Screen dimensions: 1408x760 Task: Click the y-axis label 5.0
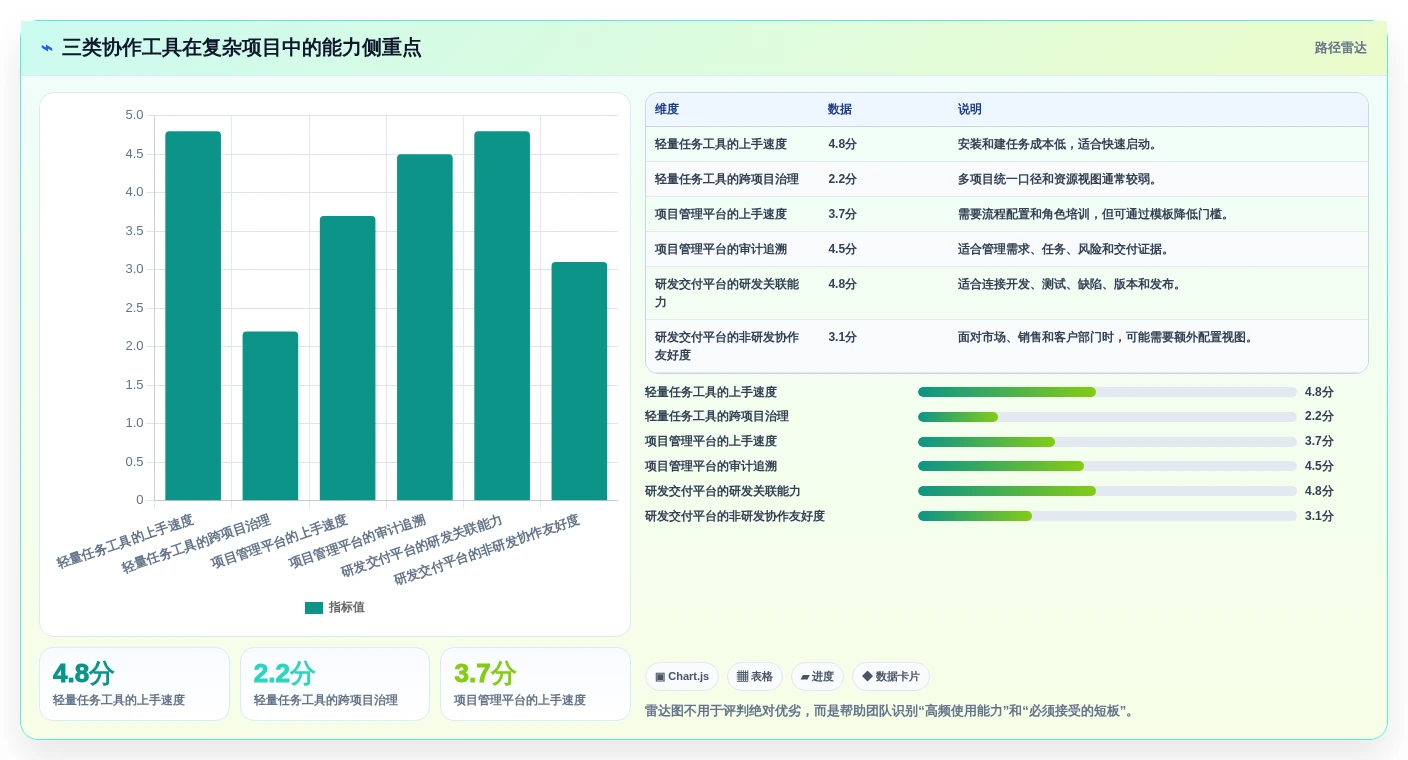coord(134,115)
